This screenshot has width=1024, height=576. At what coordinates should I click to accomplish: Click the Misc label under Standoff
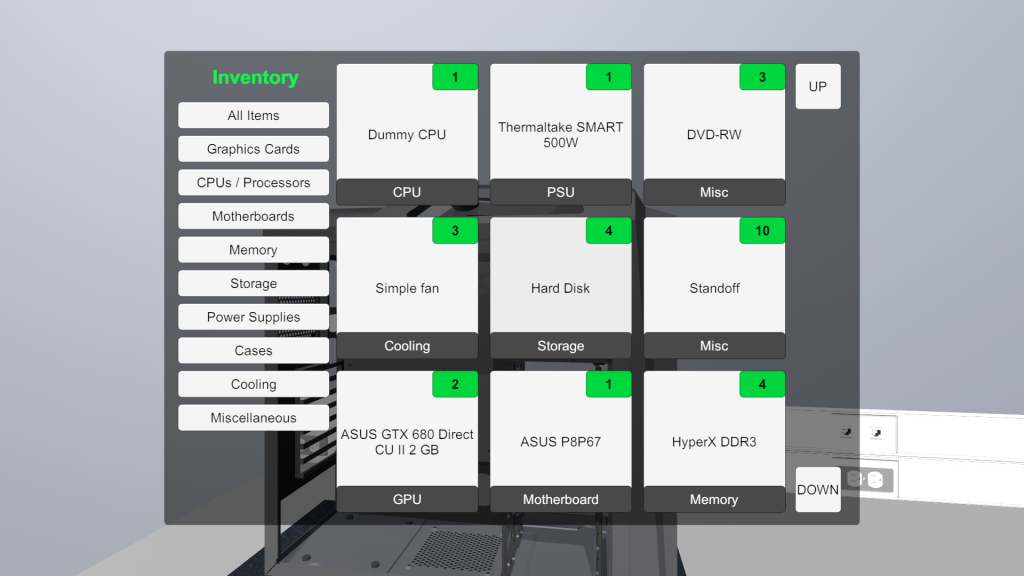point(714,345)
